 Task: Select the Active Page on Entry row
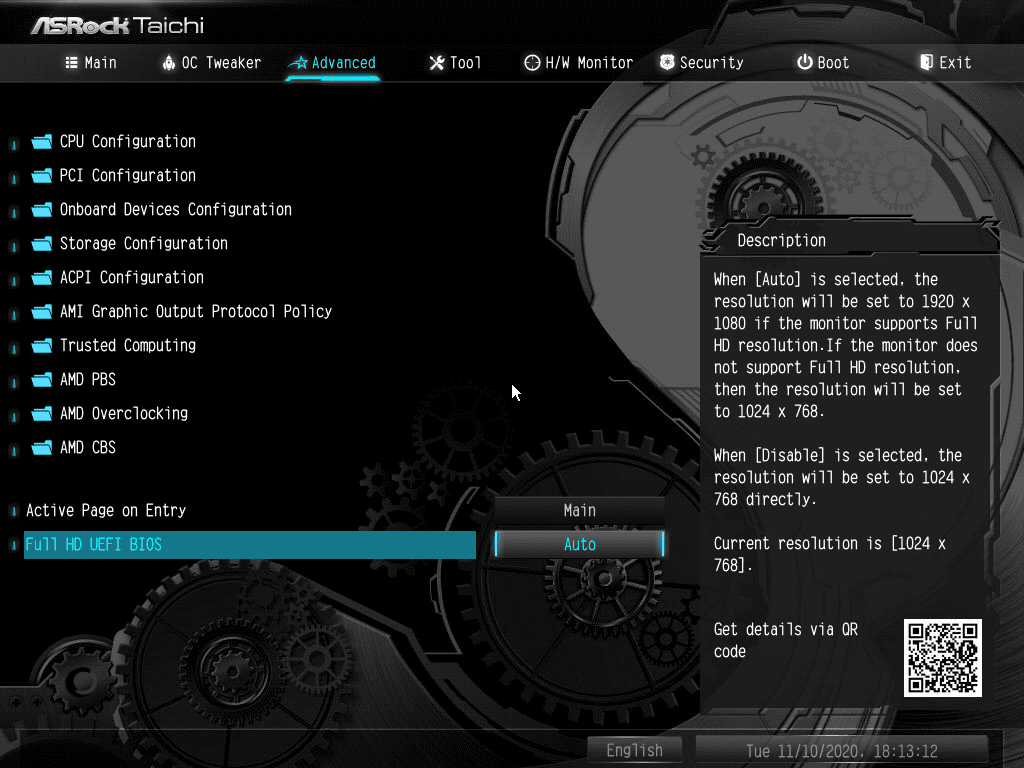(249, 510)
